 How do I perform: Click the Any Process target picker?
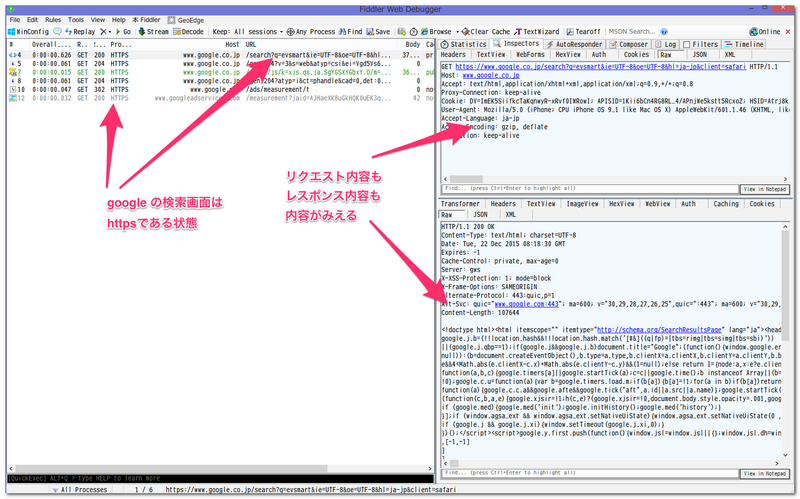coord(311,32)
